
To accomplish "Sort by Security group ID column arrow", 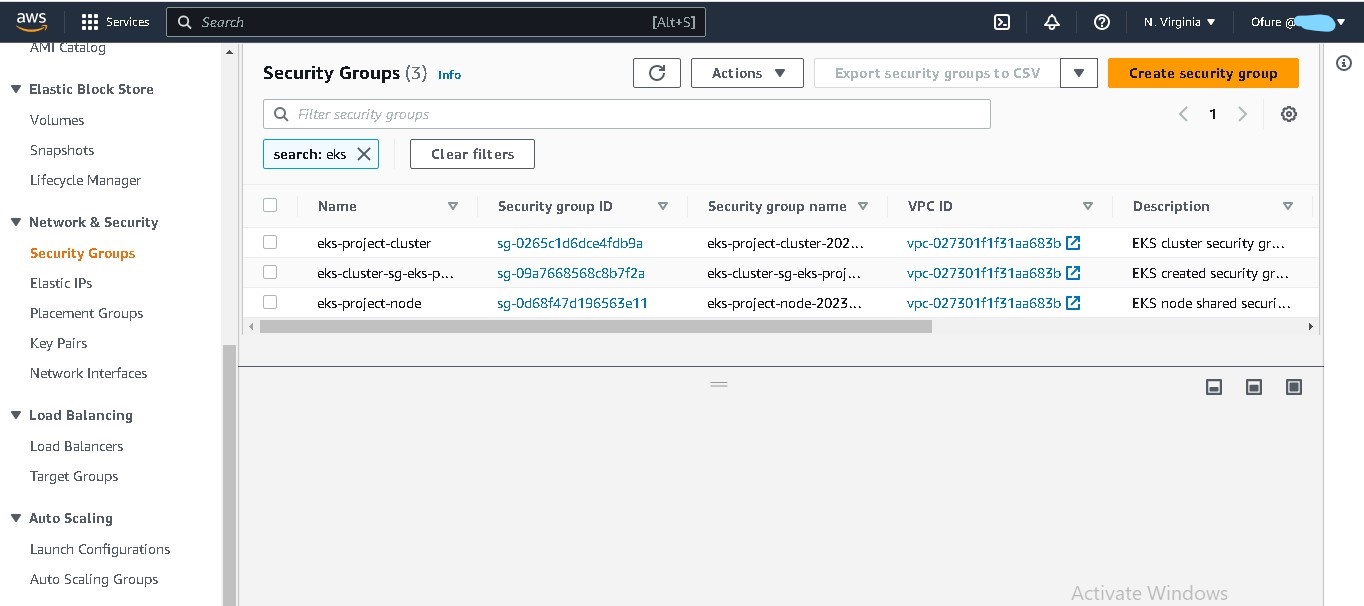I will click(663, 206).
